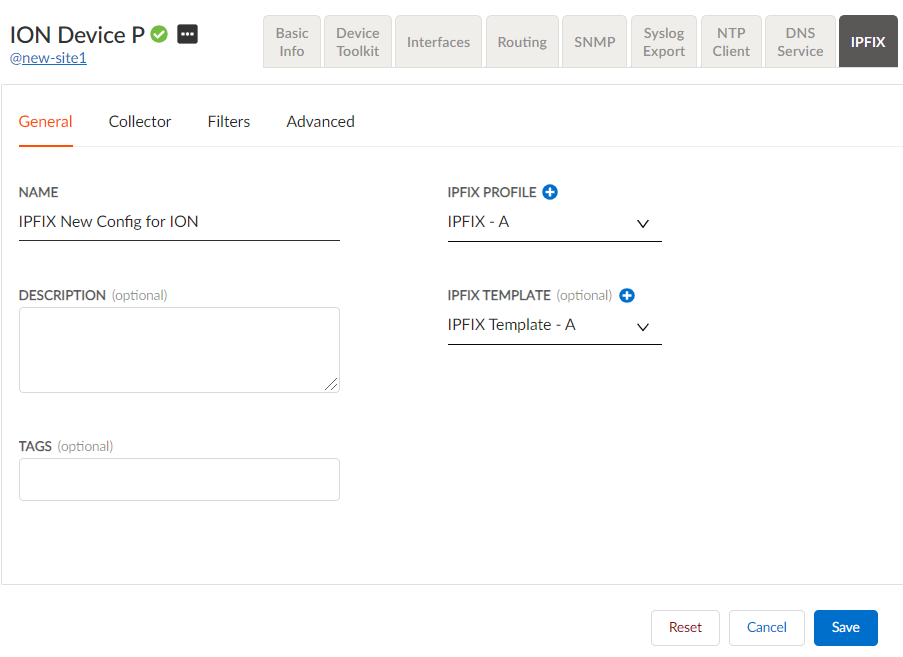Cancel the IPFIX configuration changes
The image size is (903, 657).
(x=766, y=627)
